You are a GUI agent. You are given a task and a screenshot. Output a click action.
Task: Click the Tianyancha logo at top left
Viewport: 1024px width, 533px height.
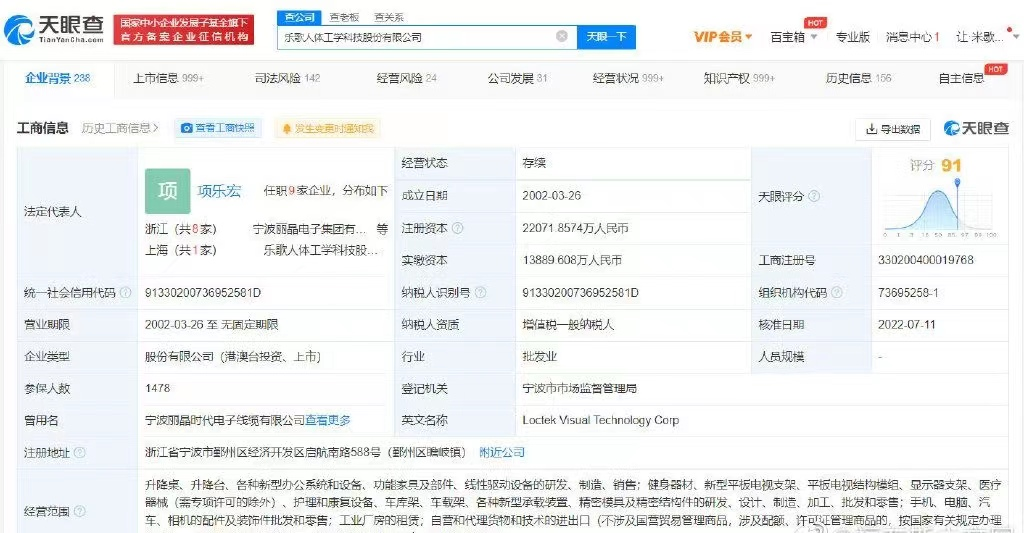point(54,29)
